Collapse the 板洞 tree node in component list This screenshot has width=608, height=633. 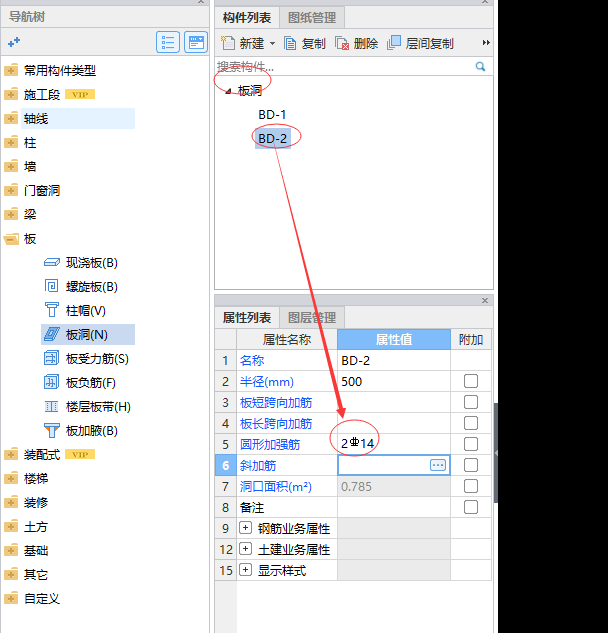[229, 91]
